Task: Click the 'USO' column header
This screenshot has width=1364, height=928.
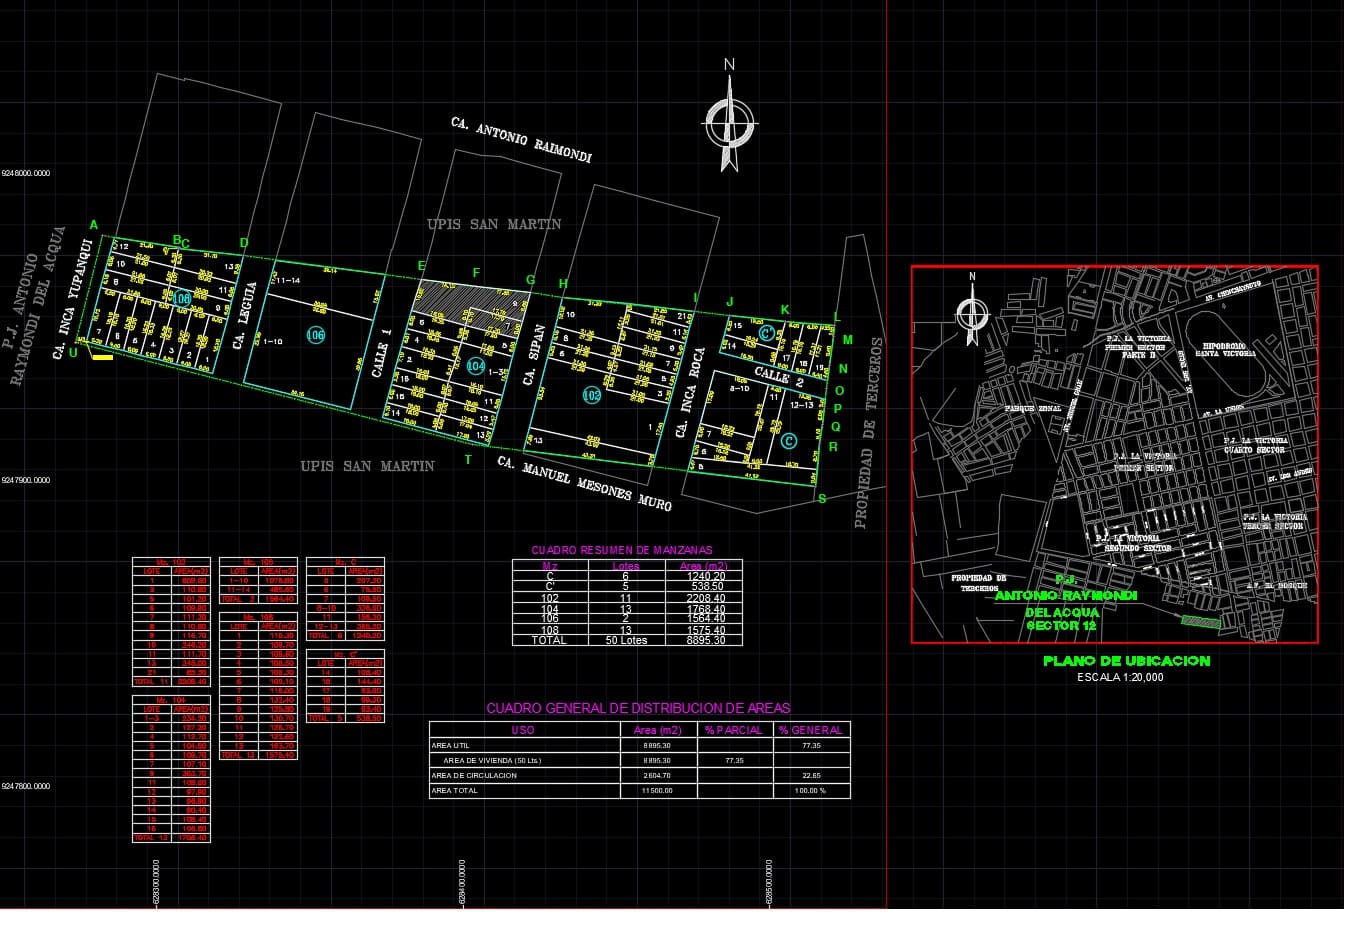Action: (x=523, y=730)
